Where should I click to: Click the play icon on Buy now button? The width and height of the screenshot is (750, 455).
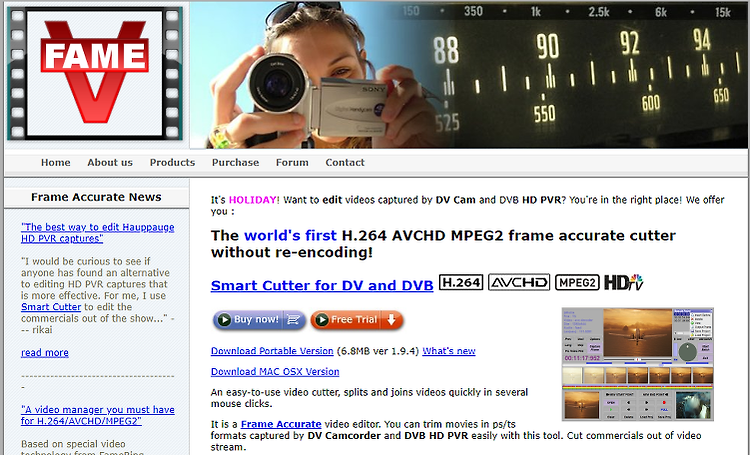(x=224, y=320)
